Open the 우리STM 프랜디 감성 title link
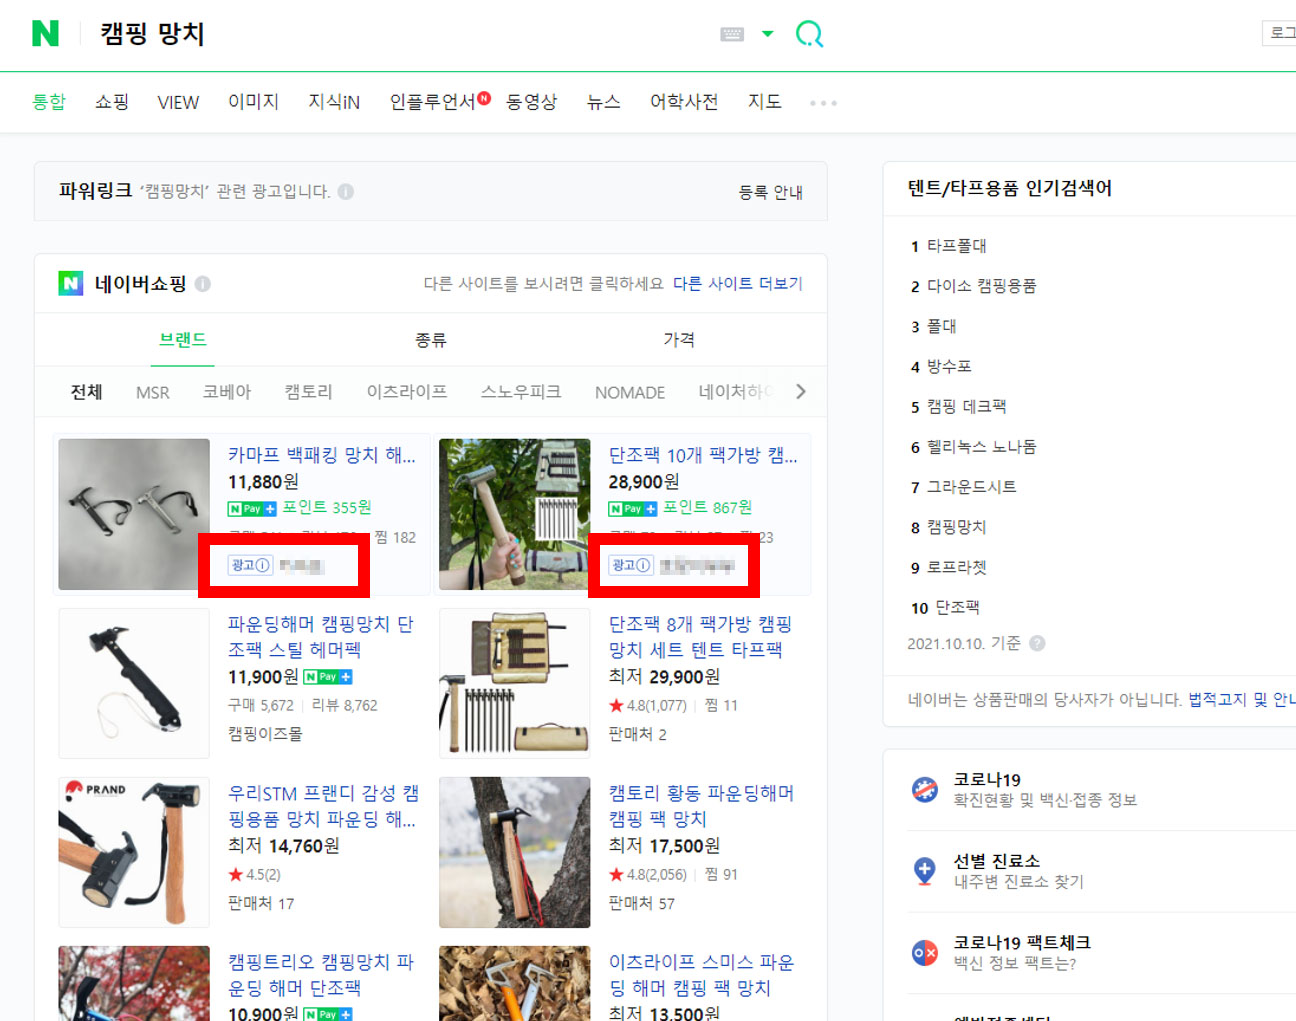This screenshot has height=1021, width=1296. click(x=323, y=806)
